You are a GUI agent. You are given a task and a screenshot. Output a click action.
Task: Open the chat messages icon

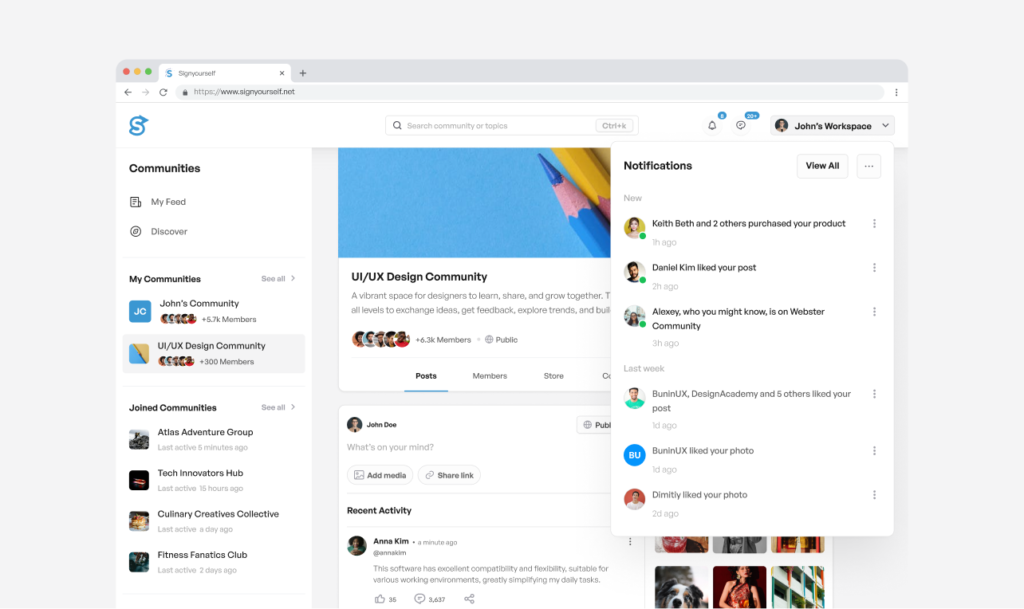tap(741, 126)
